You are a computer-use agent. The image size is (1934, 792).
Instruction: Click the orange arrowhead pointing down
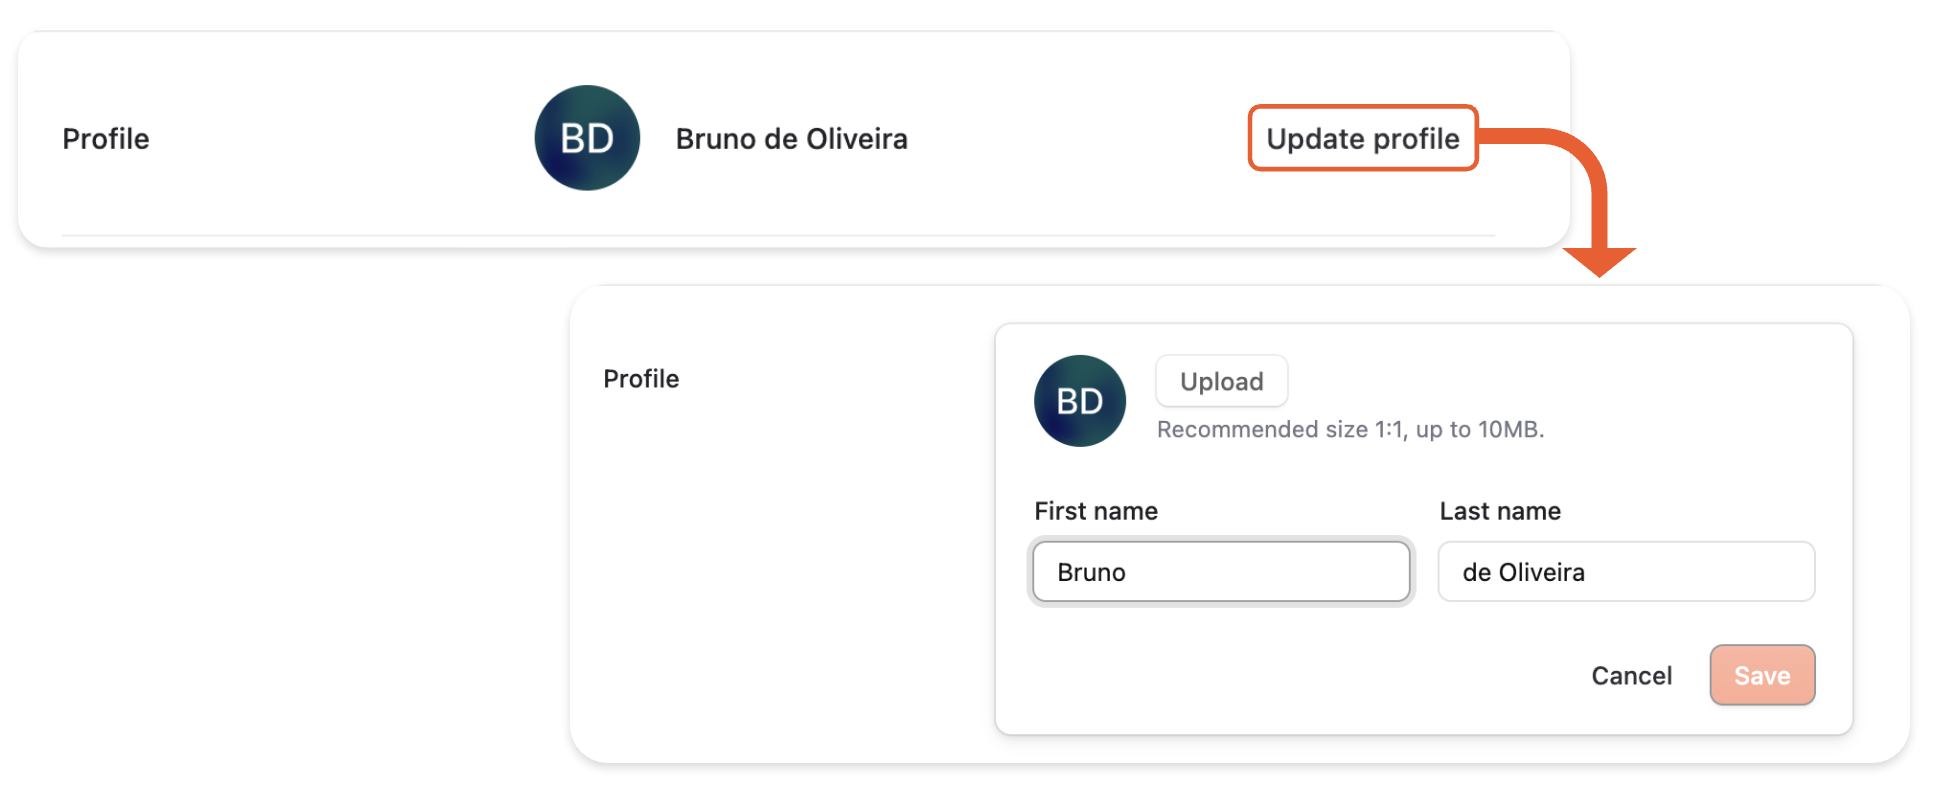click(x=1599, y=261)
